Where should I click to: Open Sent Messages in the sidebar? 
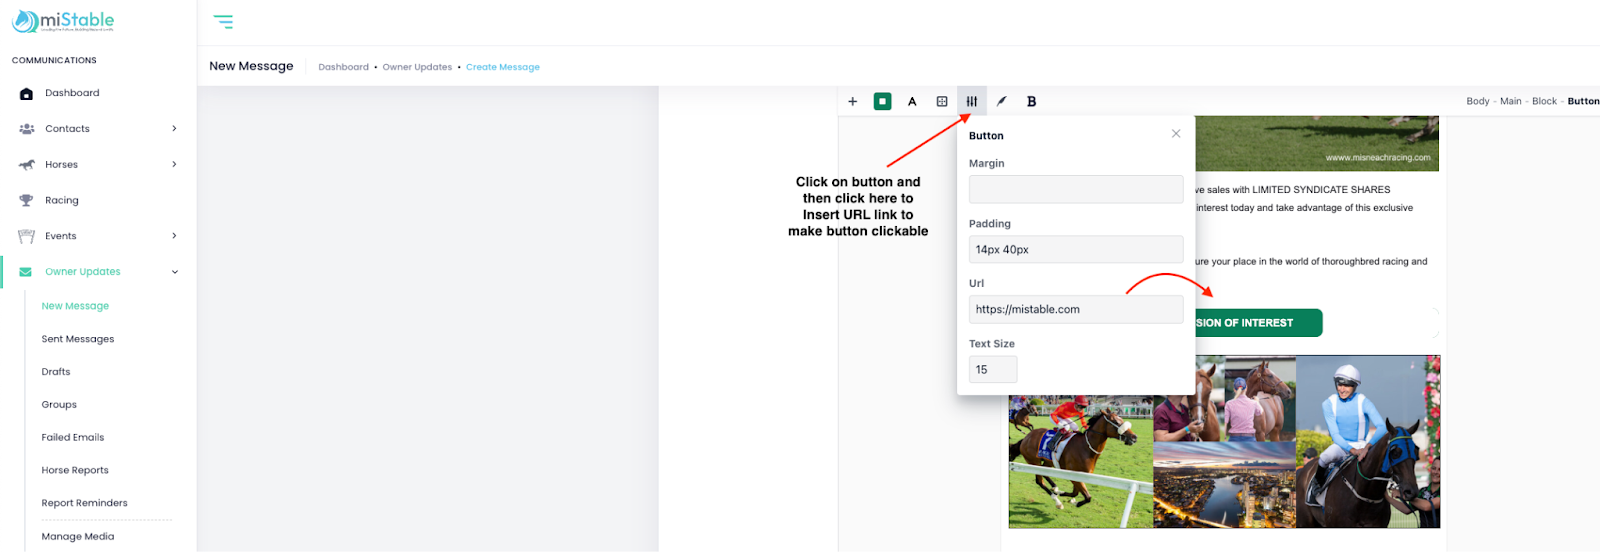[78, 339]
